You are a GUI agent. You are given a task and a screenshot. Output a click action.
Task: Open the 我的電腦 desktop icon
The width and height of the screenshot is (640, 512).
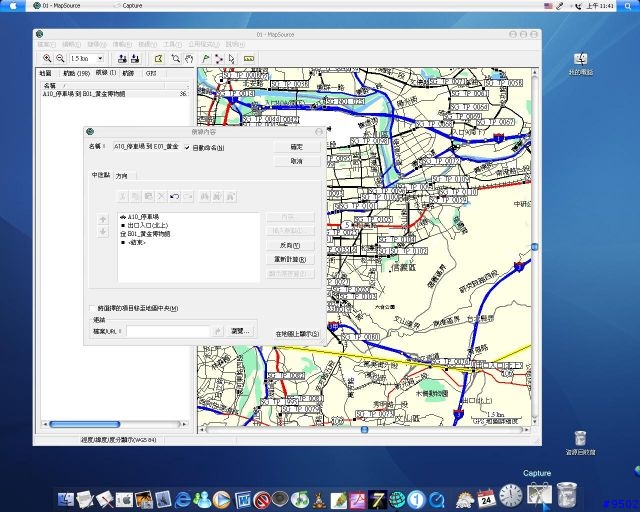(580, 64)
